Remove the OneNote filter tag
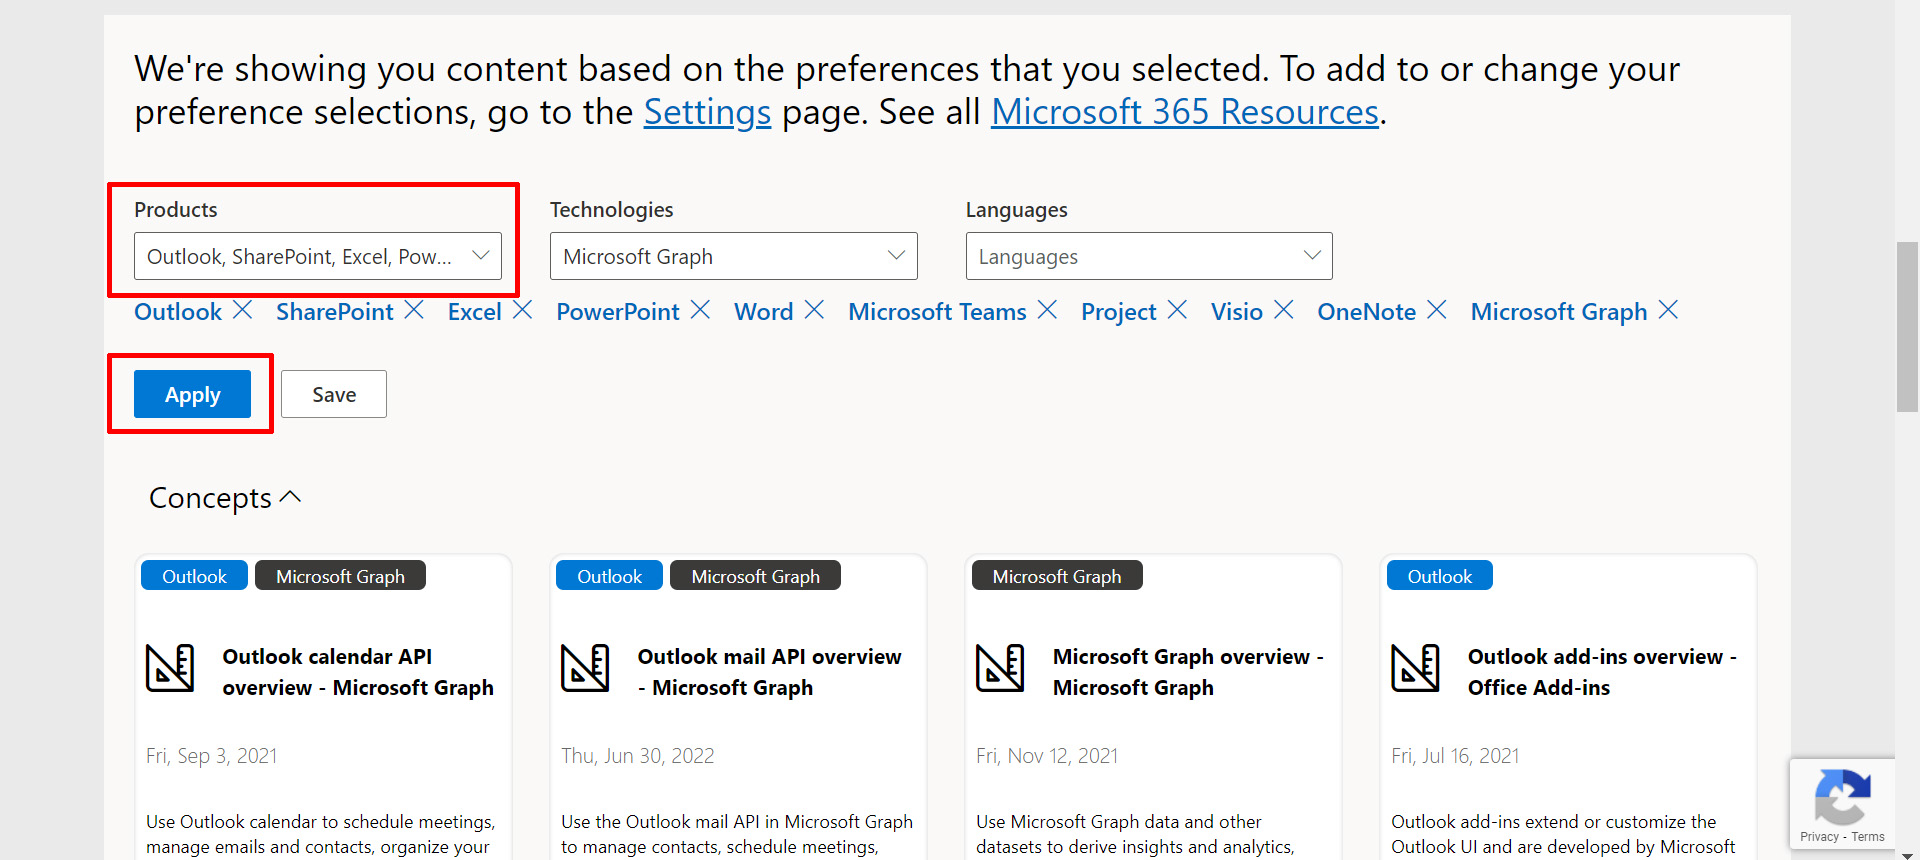 click(1436, 311)
